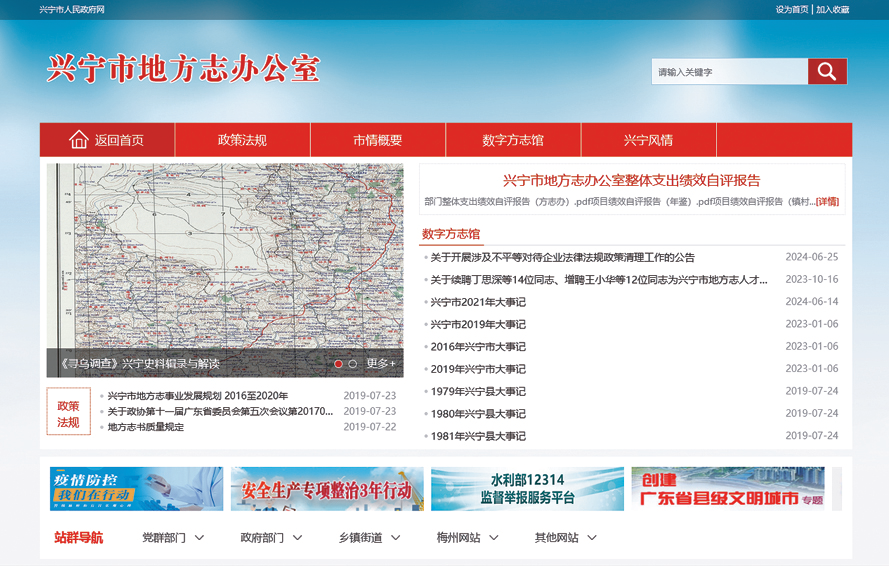
Task: Open the 2019年兴宁市大事记 article
Action: pyautogui.click(x=478, y=369)
